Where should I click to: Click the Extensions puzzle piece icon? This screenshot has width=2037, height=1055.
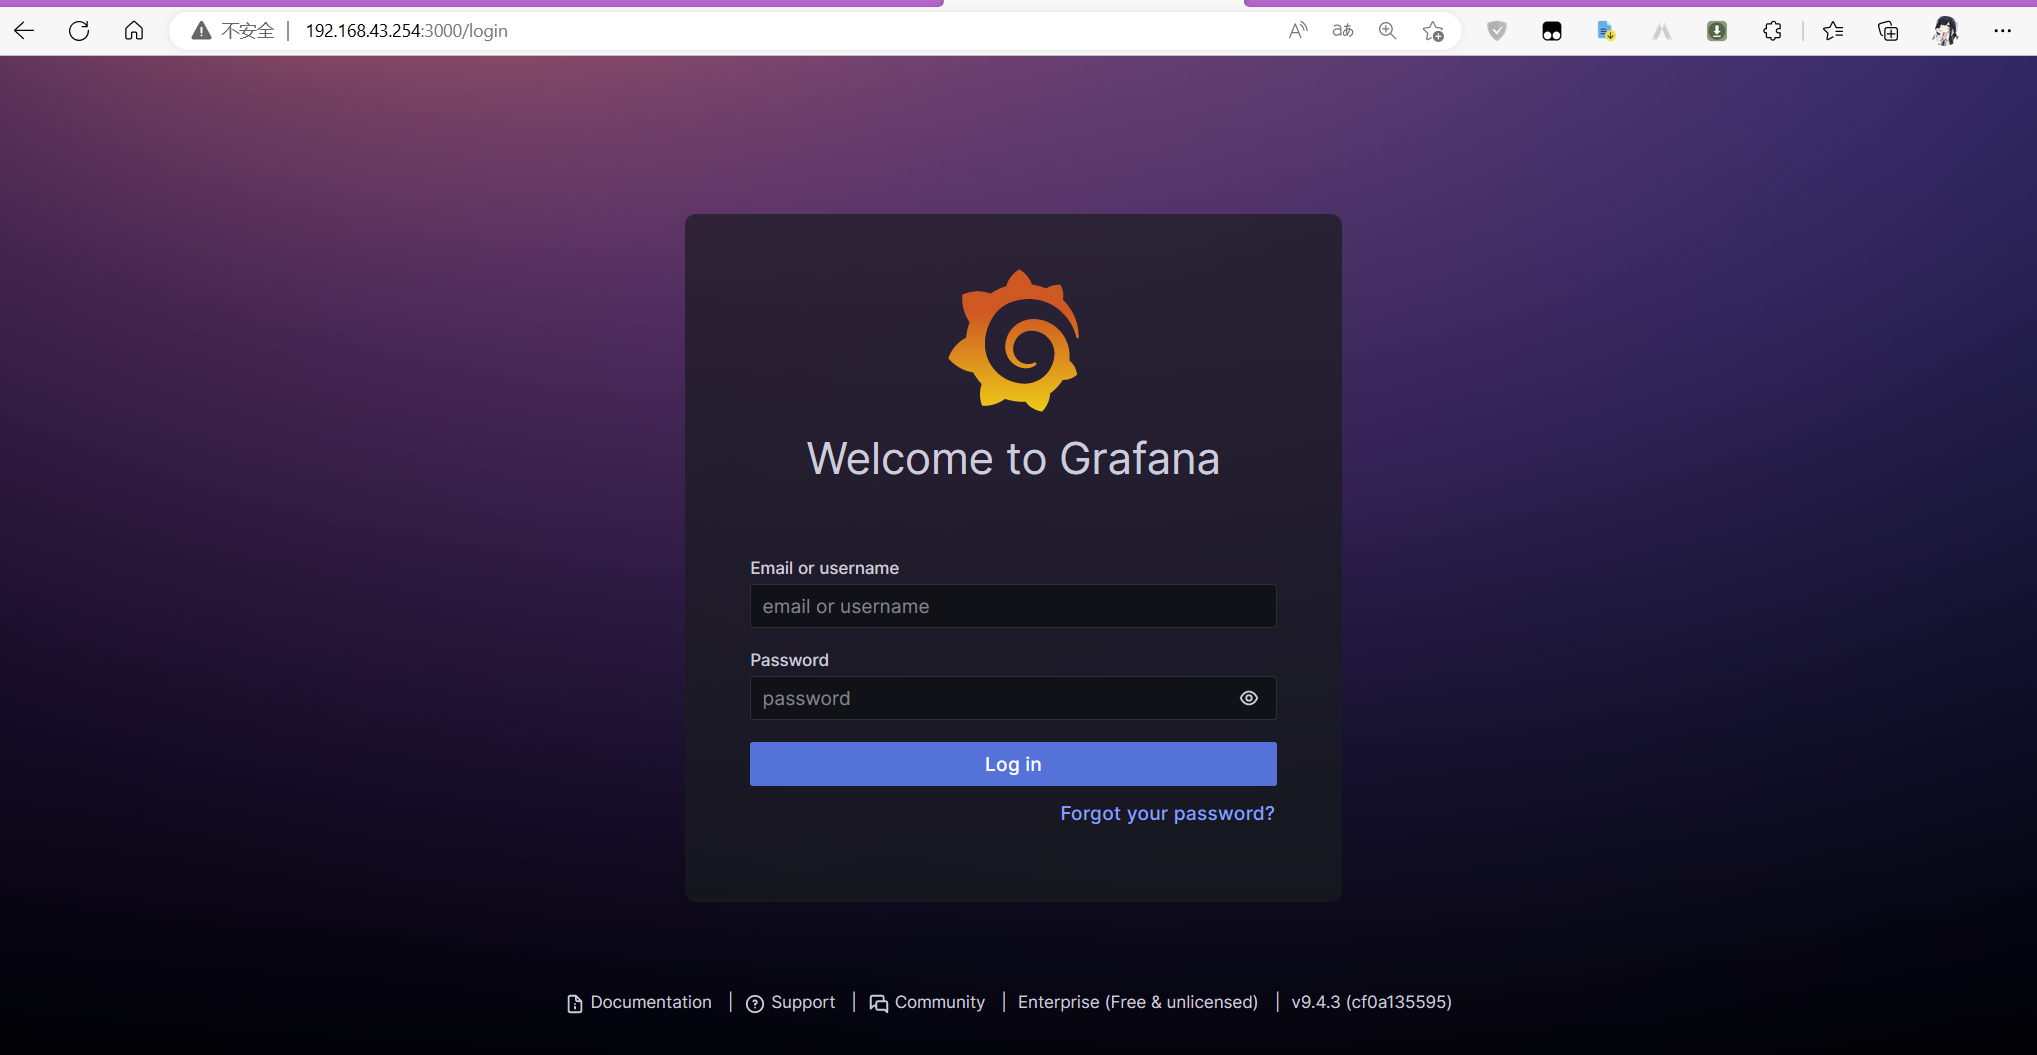tap(1772, 30)
